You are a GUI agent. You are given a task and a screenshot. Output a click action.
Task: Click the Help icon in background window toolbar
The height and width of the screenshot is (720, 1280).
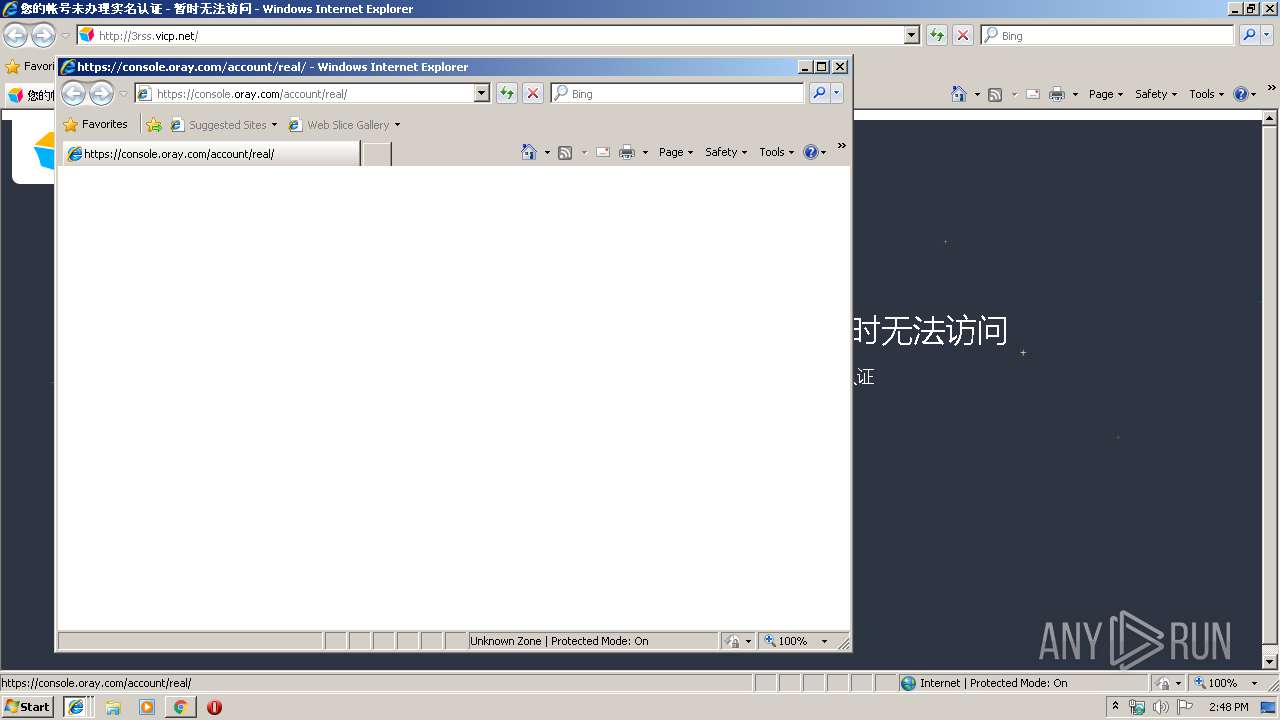[x=1240, y=94]
